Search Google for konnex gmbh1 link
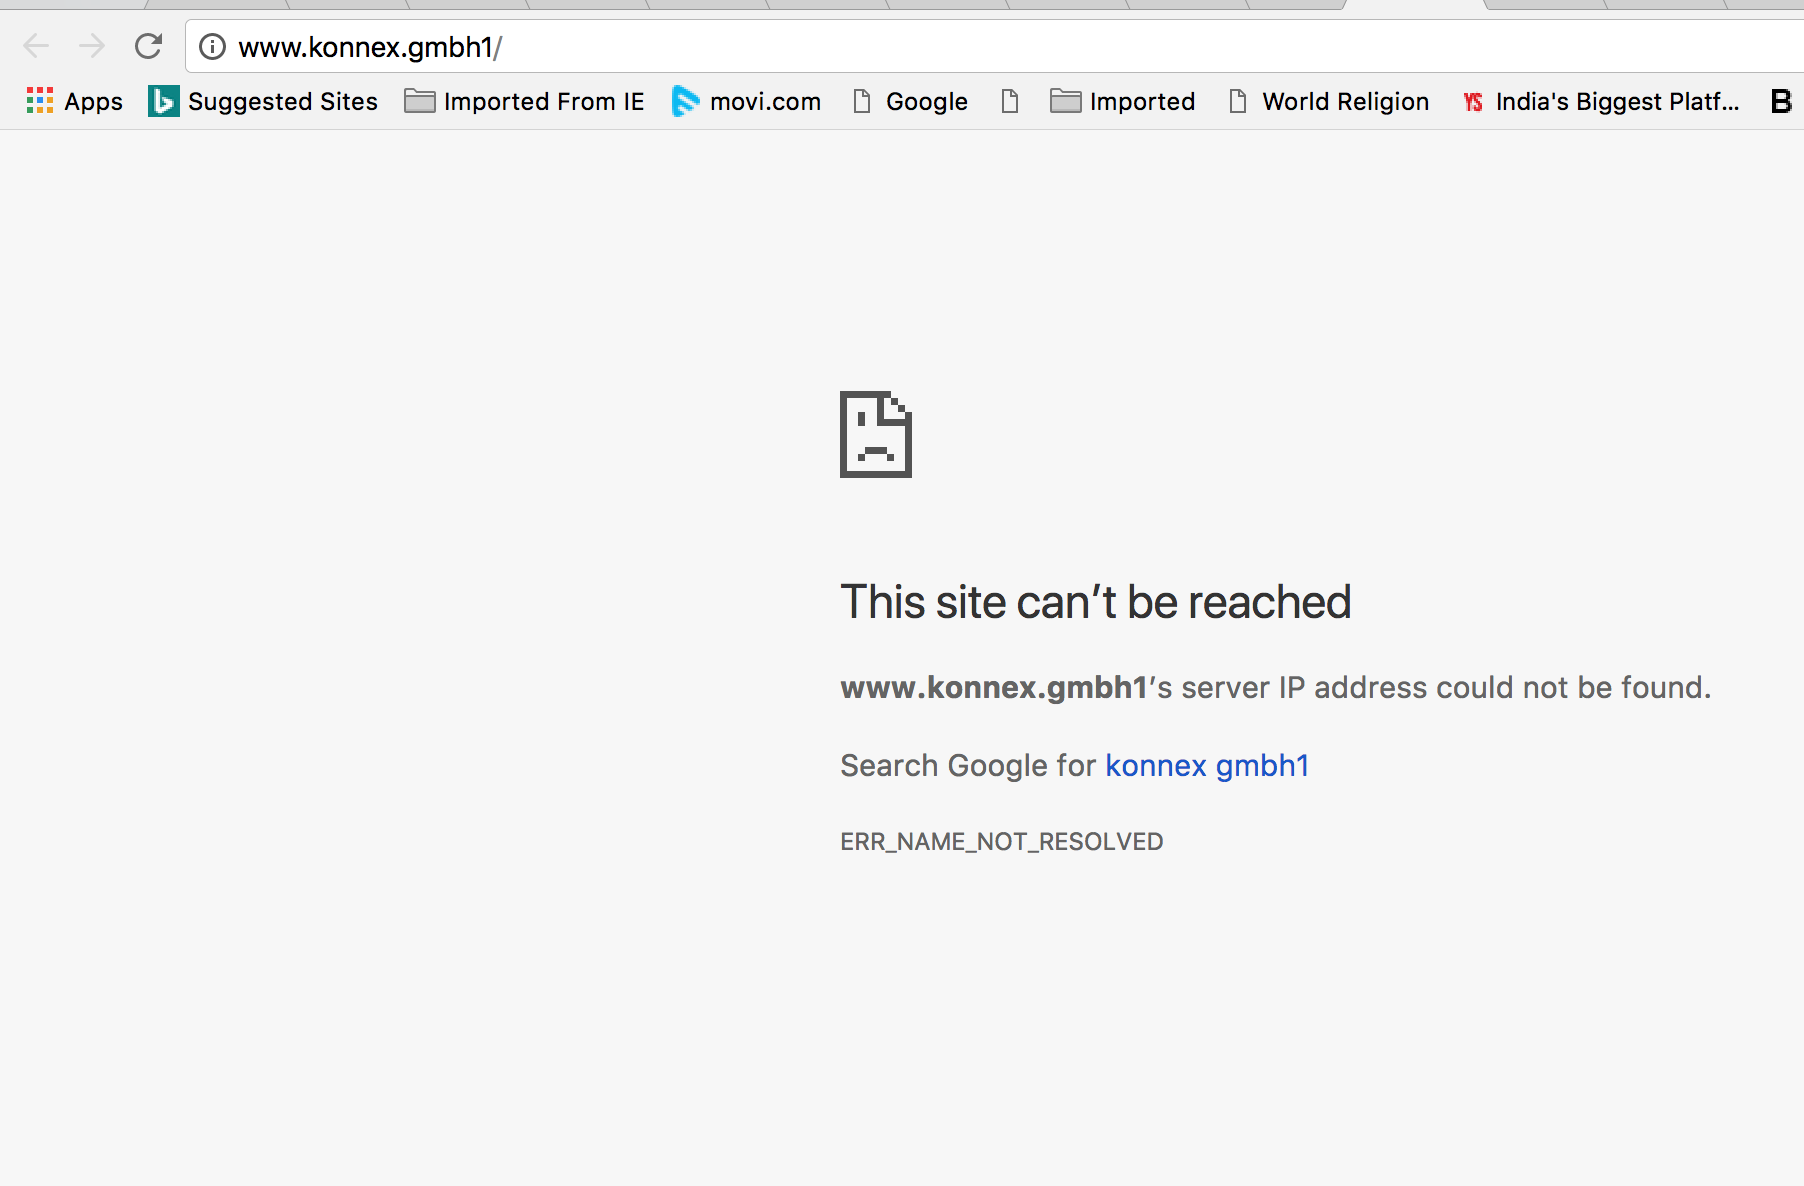This screenshot has height=1186, width=1804. tap(1206, 765)
